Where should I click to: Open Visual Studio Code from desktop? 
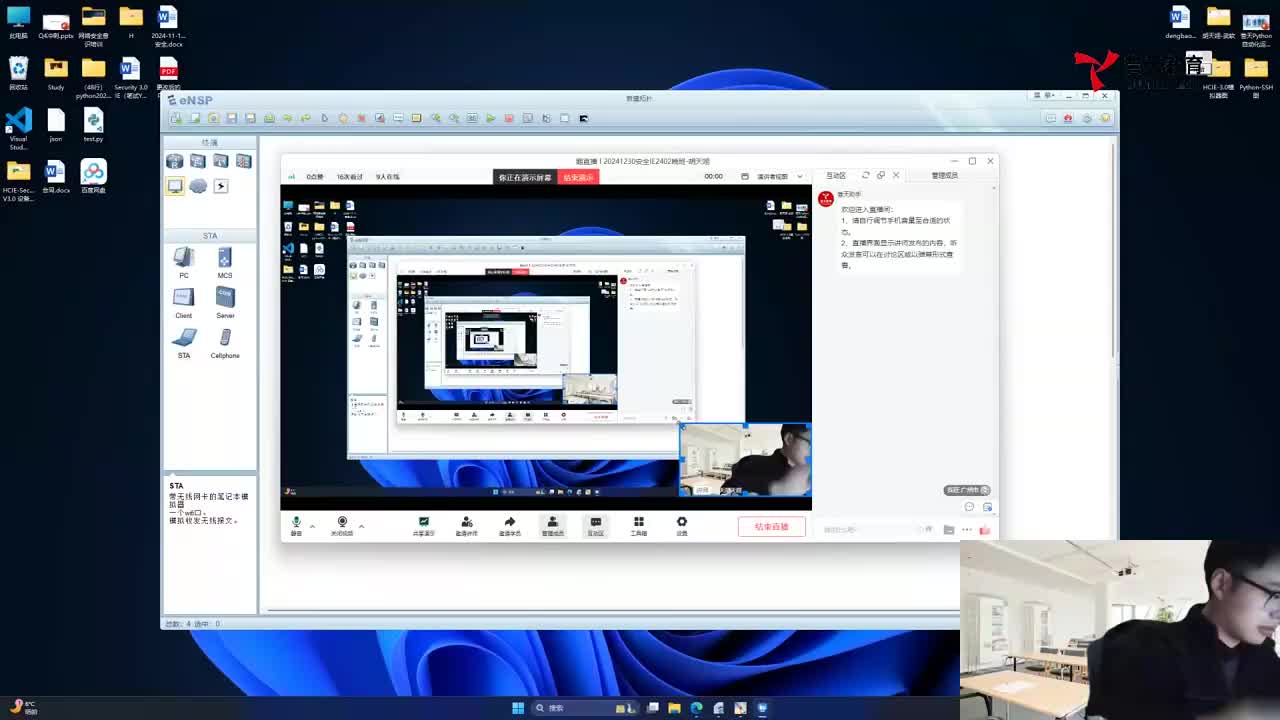18,127
